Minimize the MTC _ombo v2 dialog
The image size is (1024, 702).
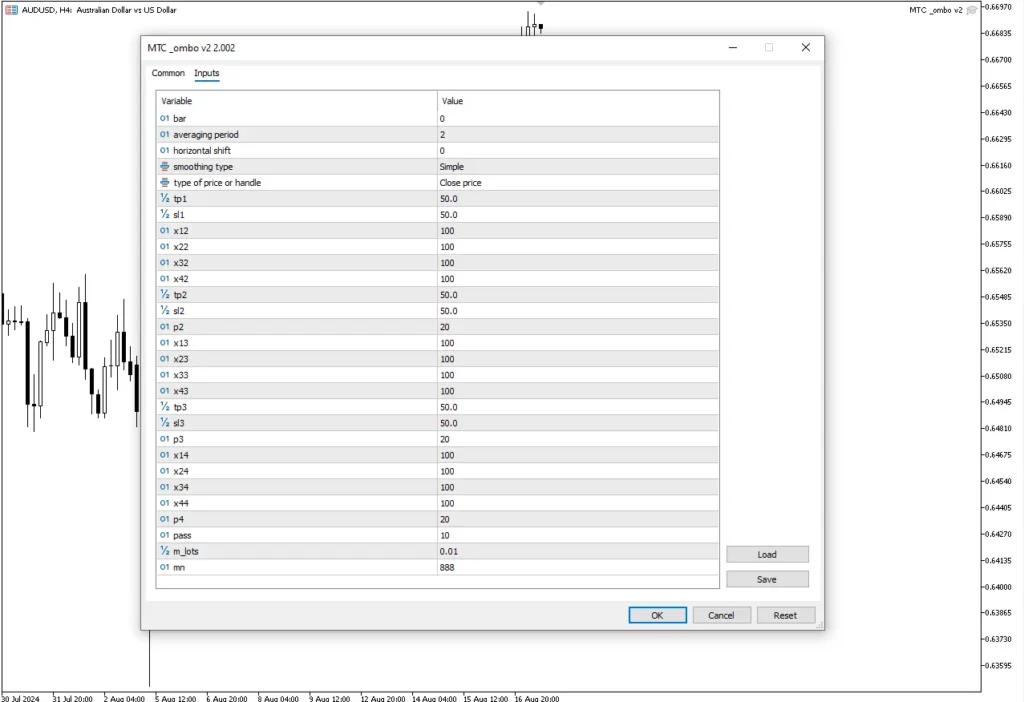[x=733, y=48]
